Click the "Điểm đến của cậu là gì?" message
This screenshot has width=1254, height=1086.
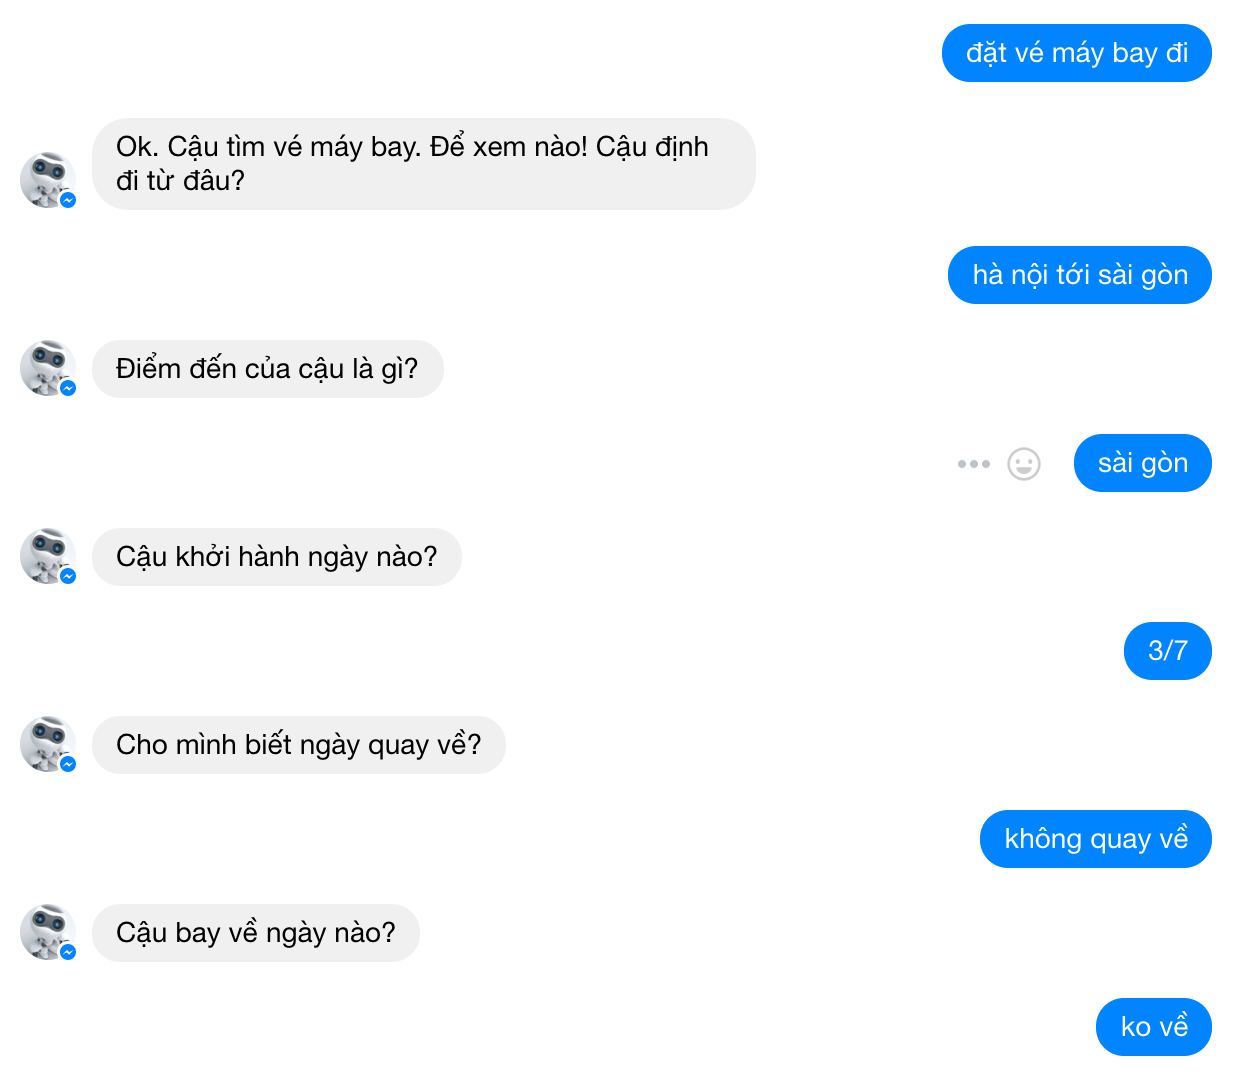point(267,369)
